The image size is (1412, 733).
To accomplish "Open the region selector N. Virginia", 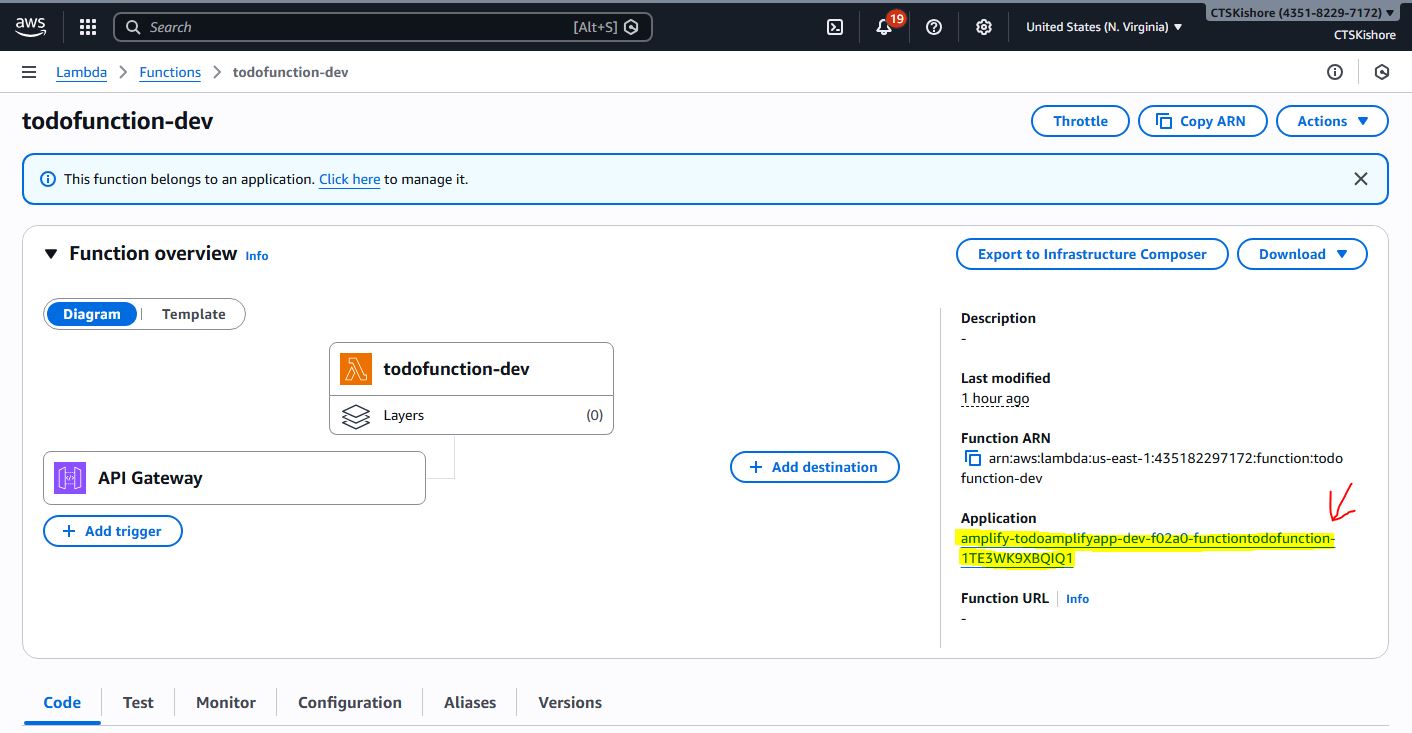I will pos(1104,27).
